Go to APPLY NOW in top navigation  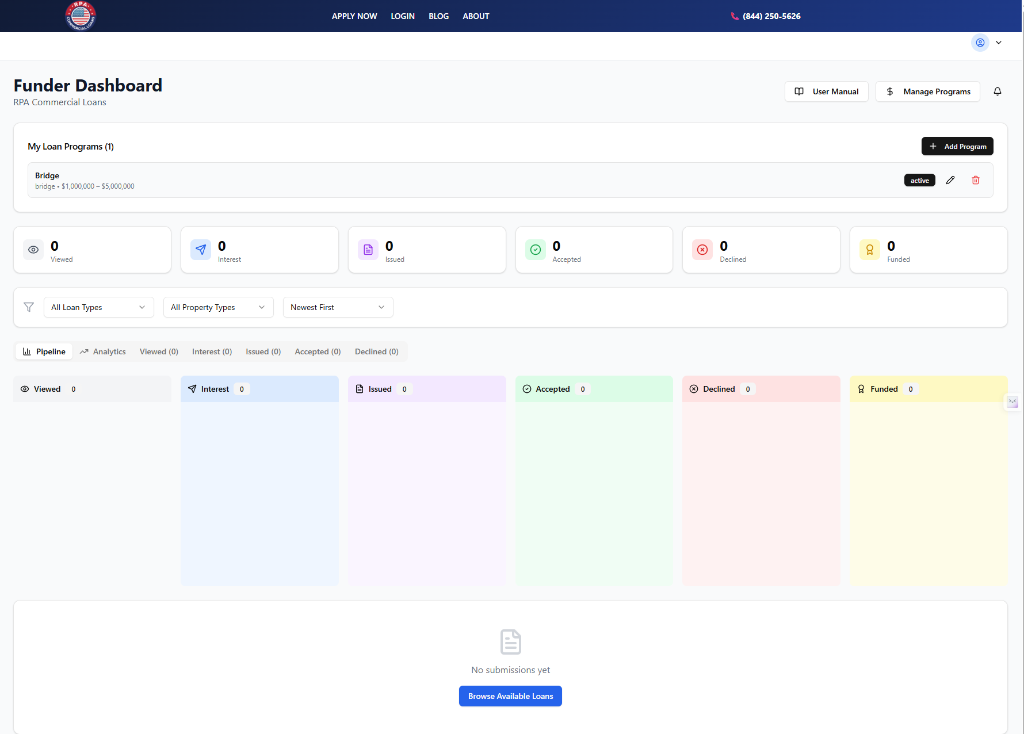coord(354,16)
